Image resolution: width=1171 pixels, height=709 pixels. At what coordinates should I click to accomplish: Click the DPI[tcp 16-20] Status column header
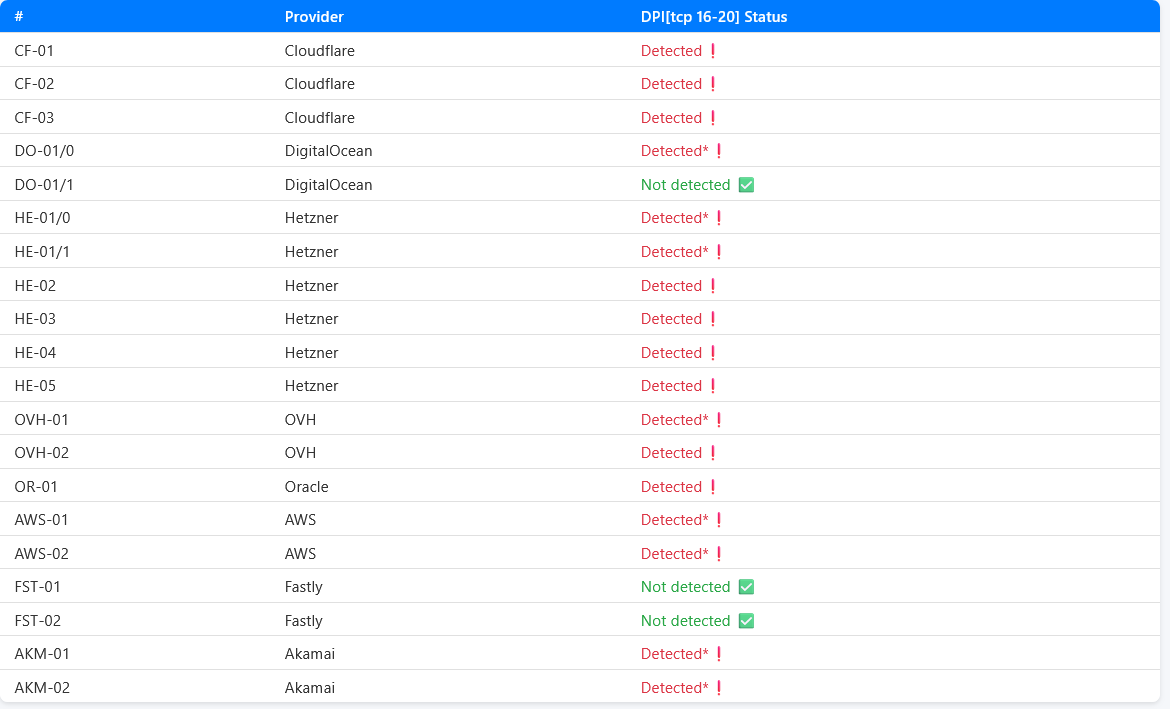click(713, 17)
